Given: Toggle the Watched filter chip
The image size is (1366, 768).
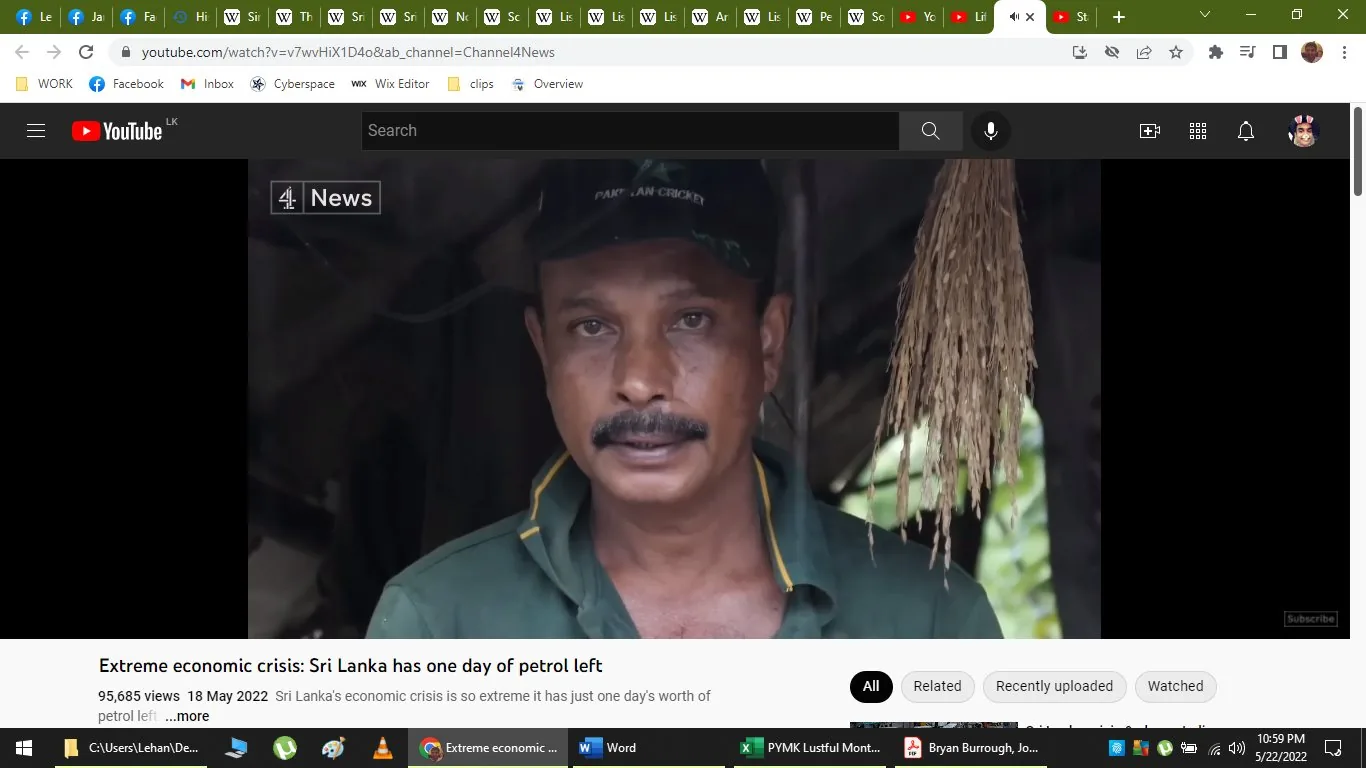Looking at the screenshot, I should (1174, 686).
